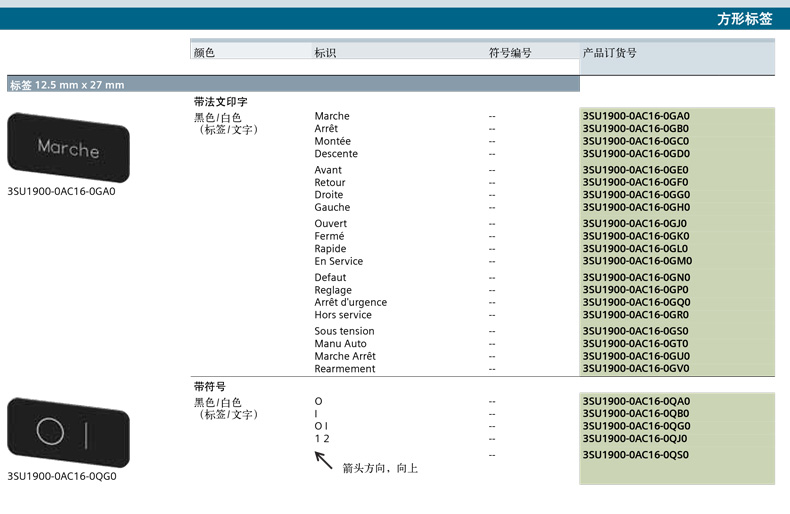Screen dimensions: 790x514
Task: Select the Rearmement label entry
Action: click(345, 369)
